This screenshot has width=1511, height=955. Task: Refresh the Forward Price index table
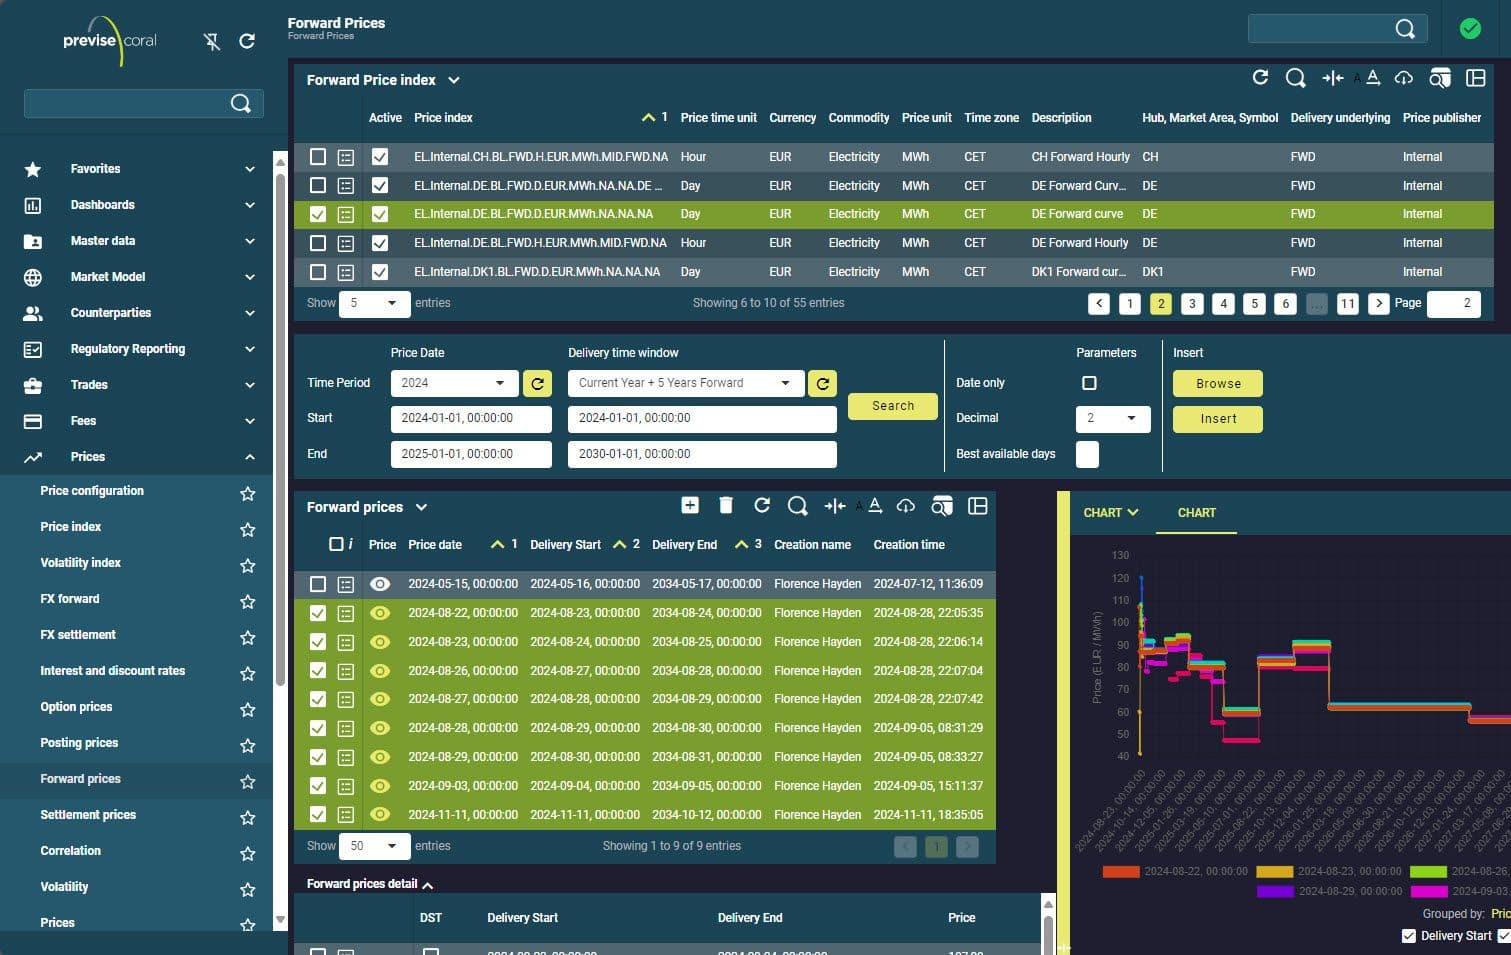[x=1260, y=77]
